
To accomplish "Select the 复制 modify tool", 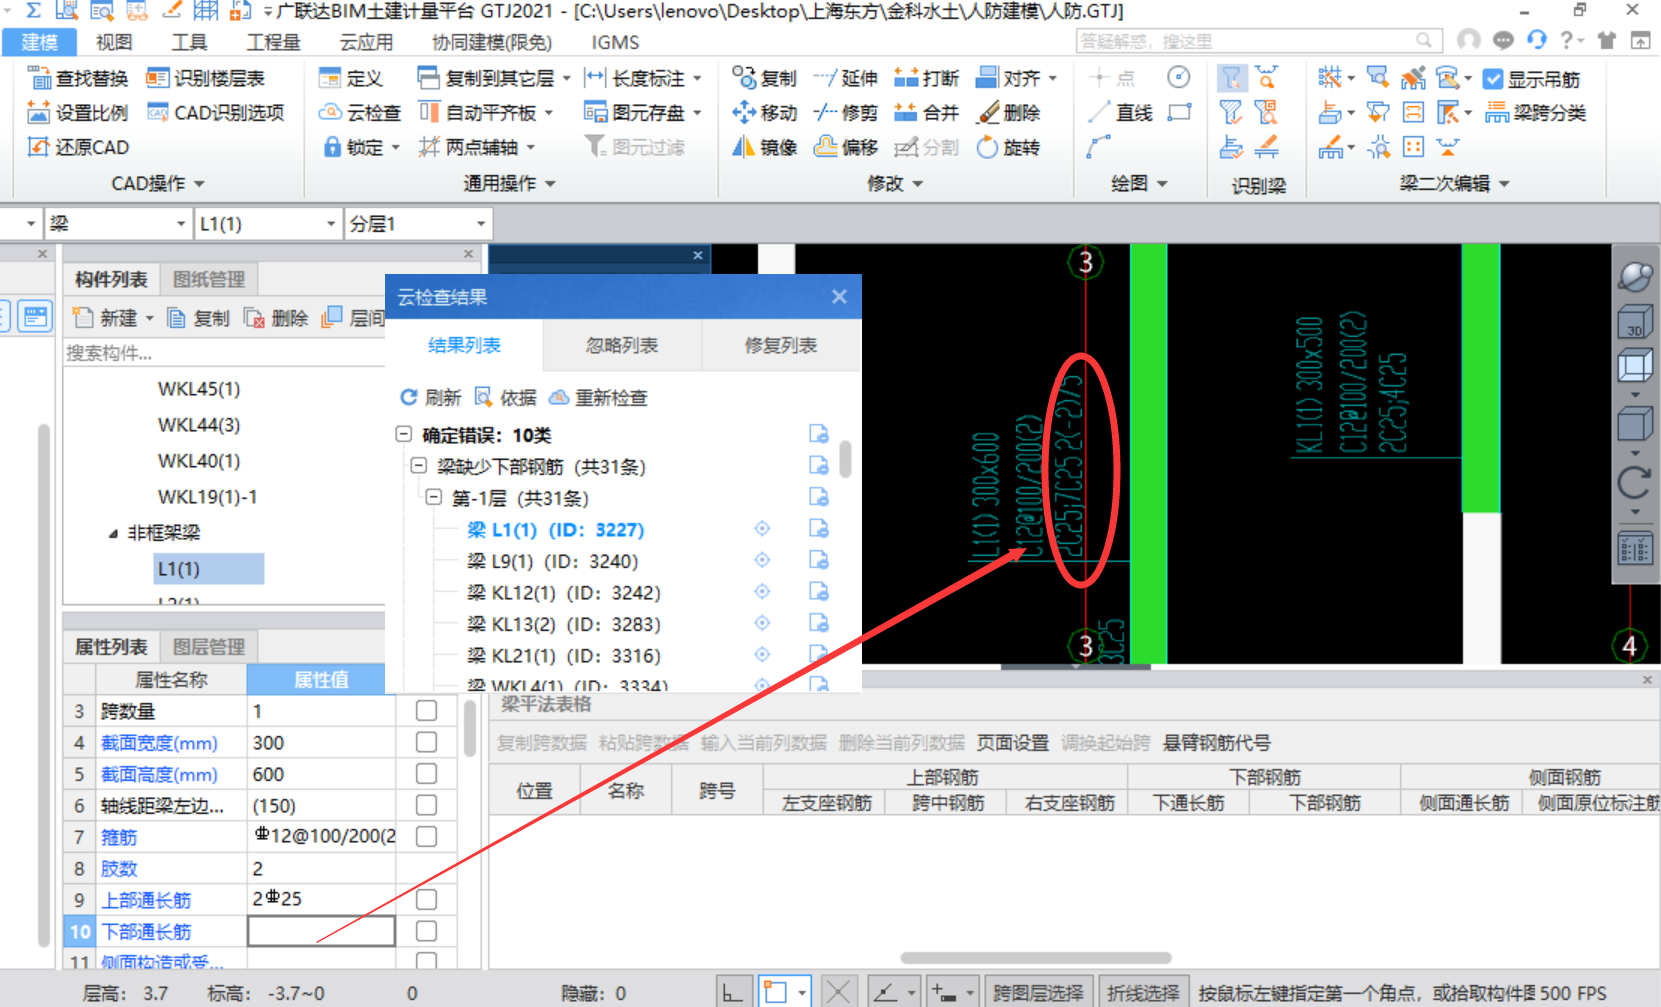I will (x=765, y=79).
